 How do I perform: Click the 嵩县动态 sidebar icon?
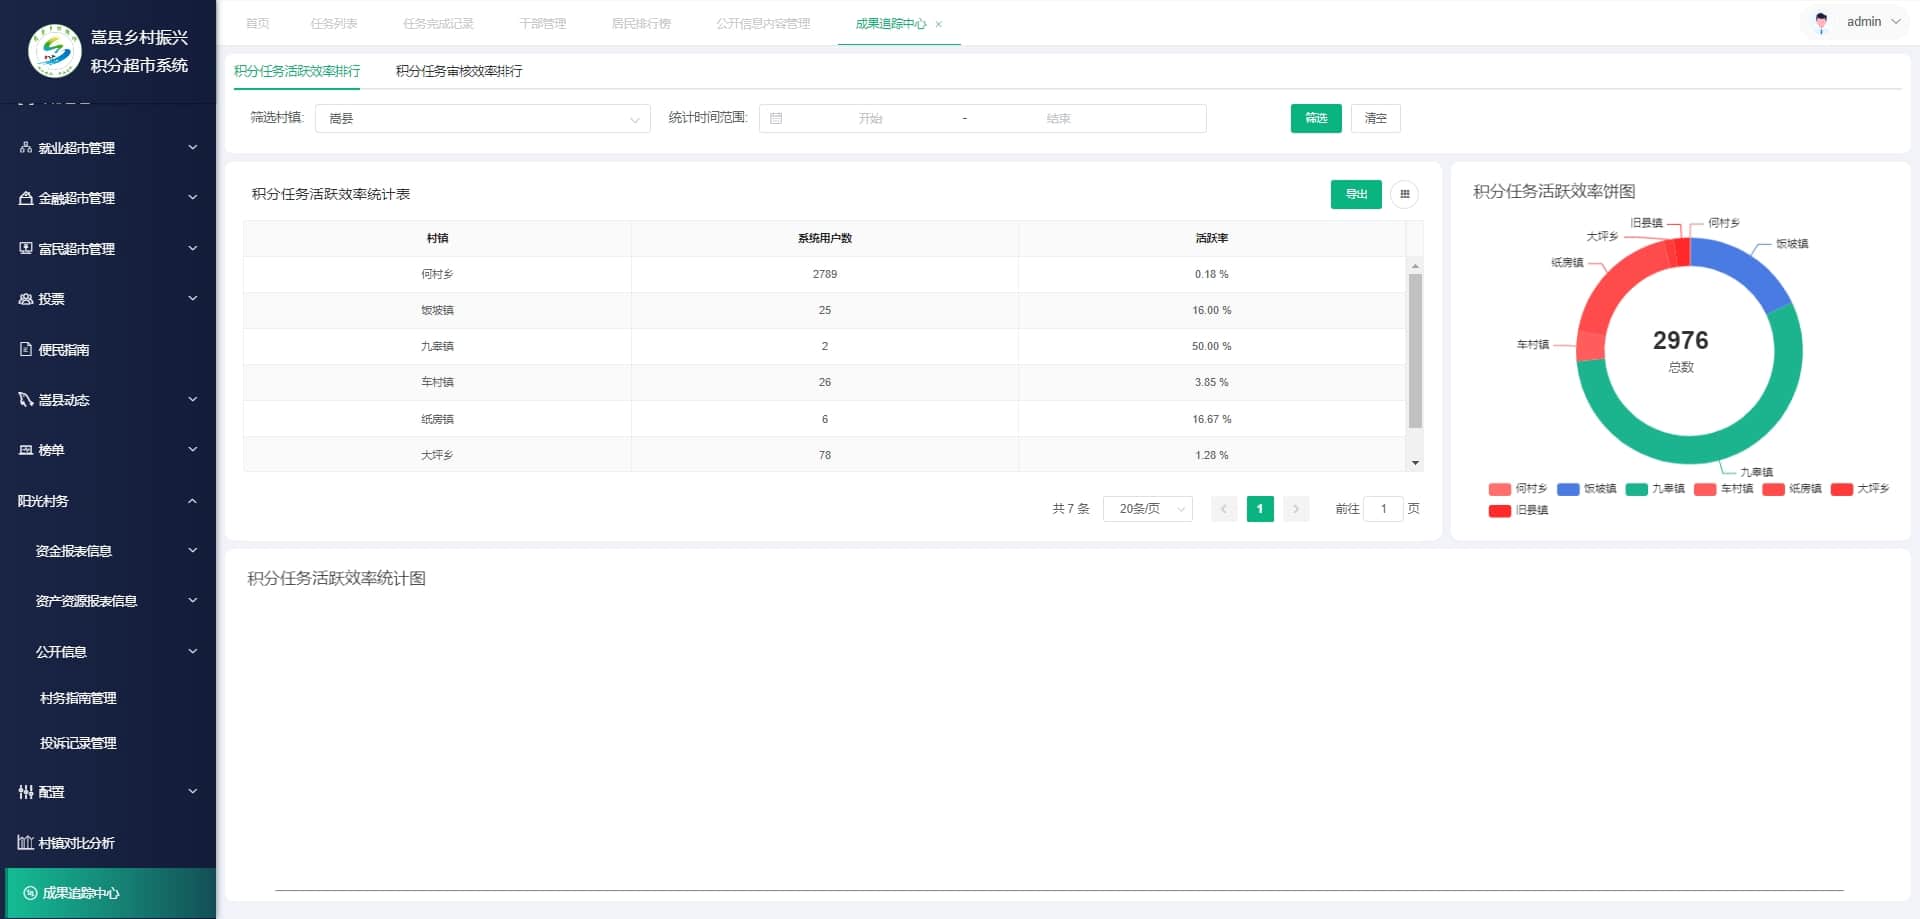pos(26,399)
